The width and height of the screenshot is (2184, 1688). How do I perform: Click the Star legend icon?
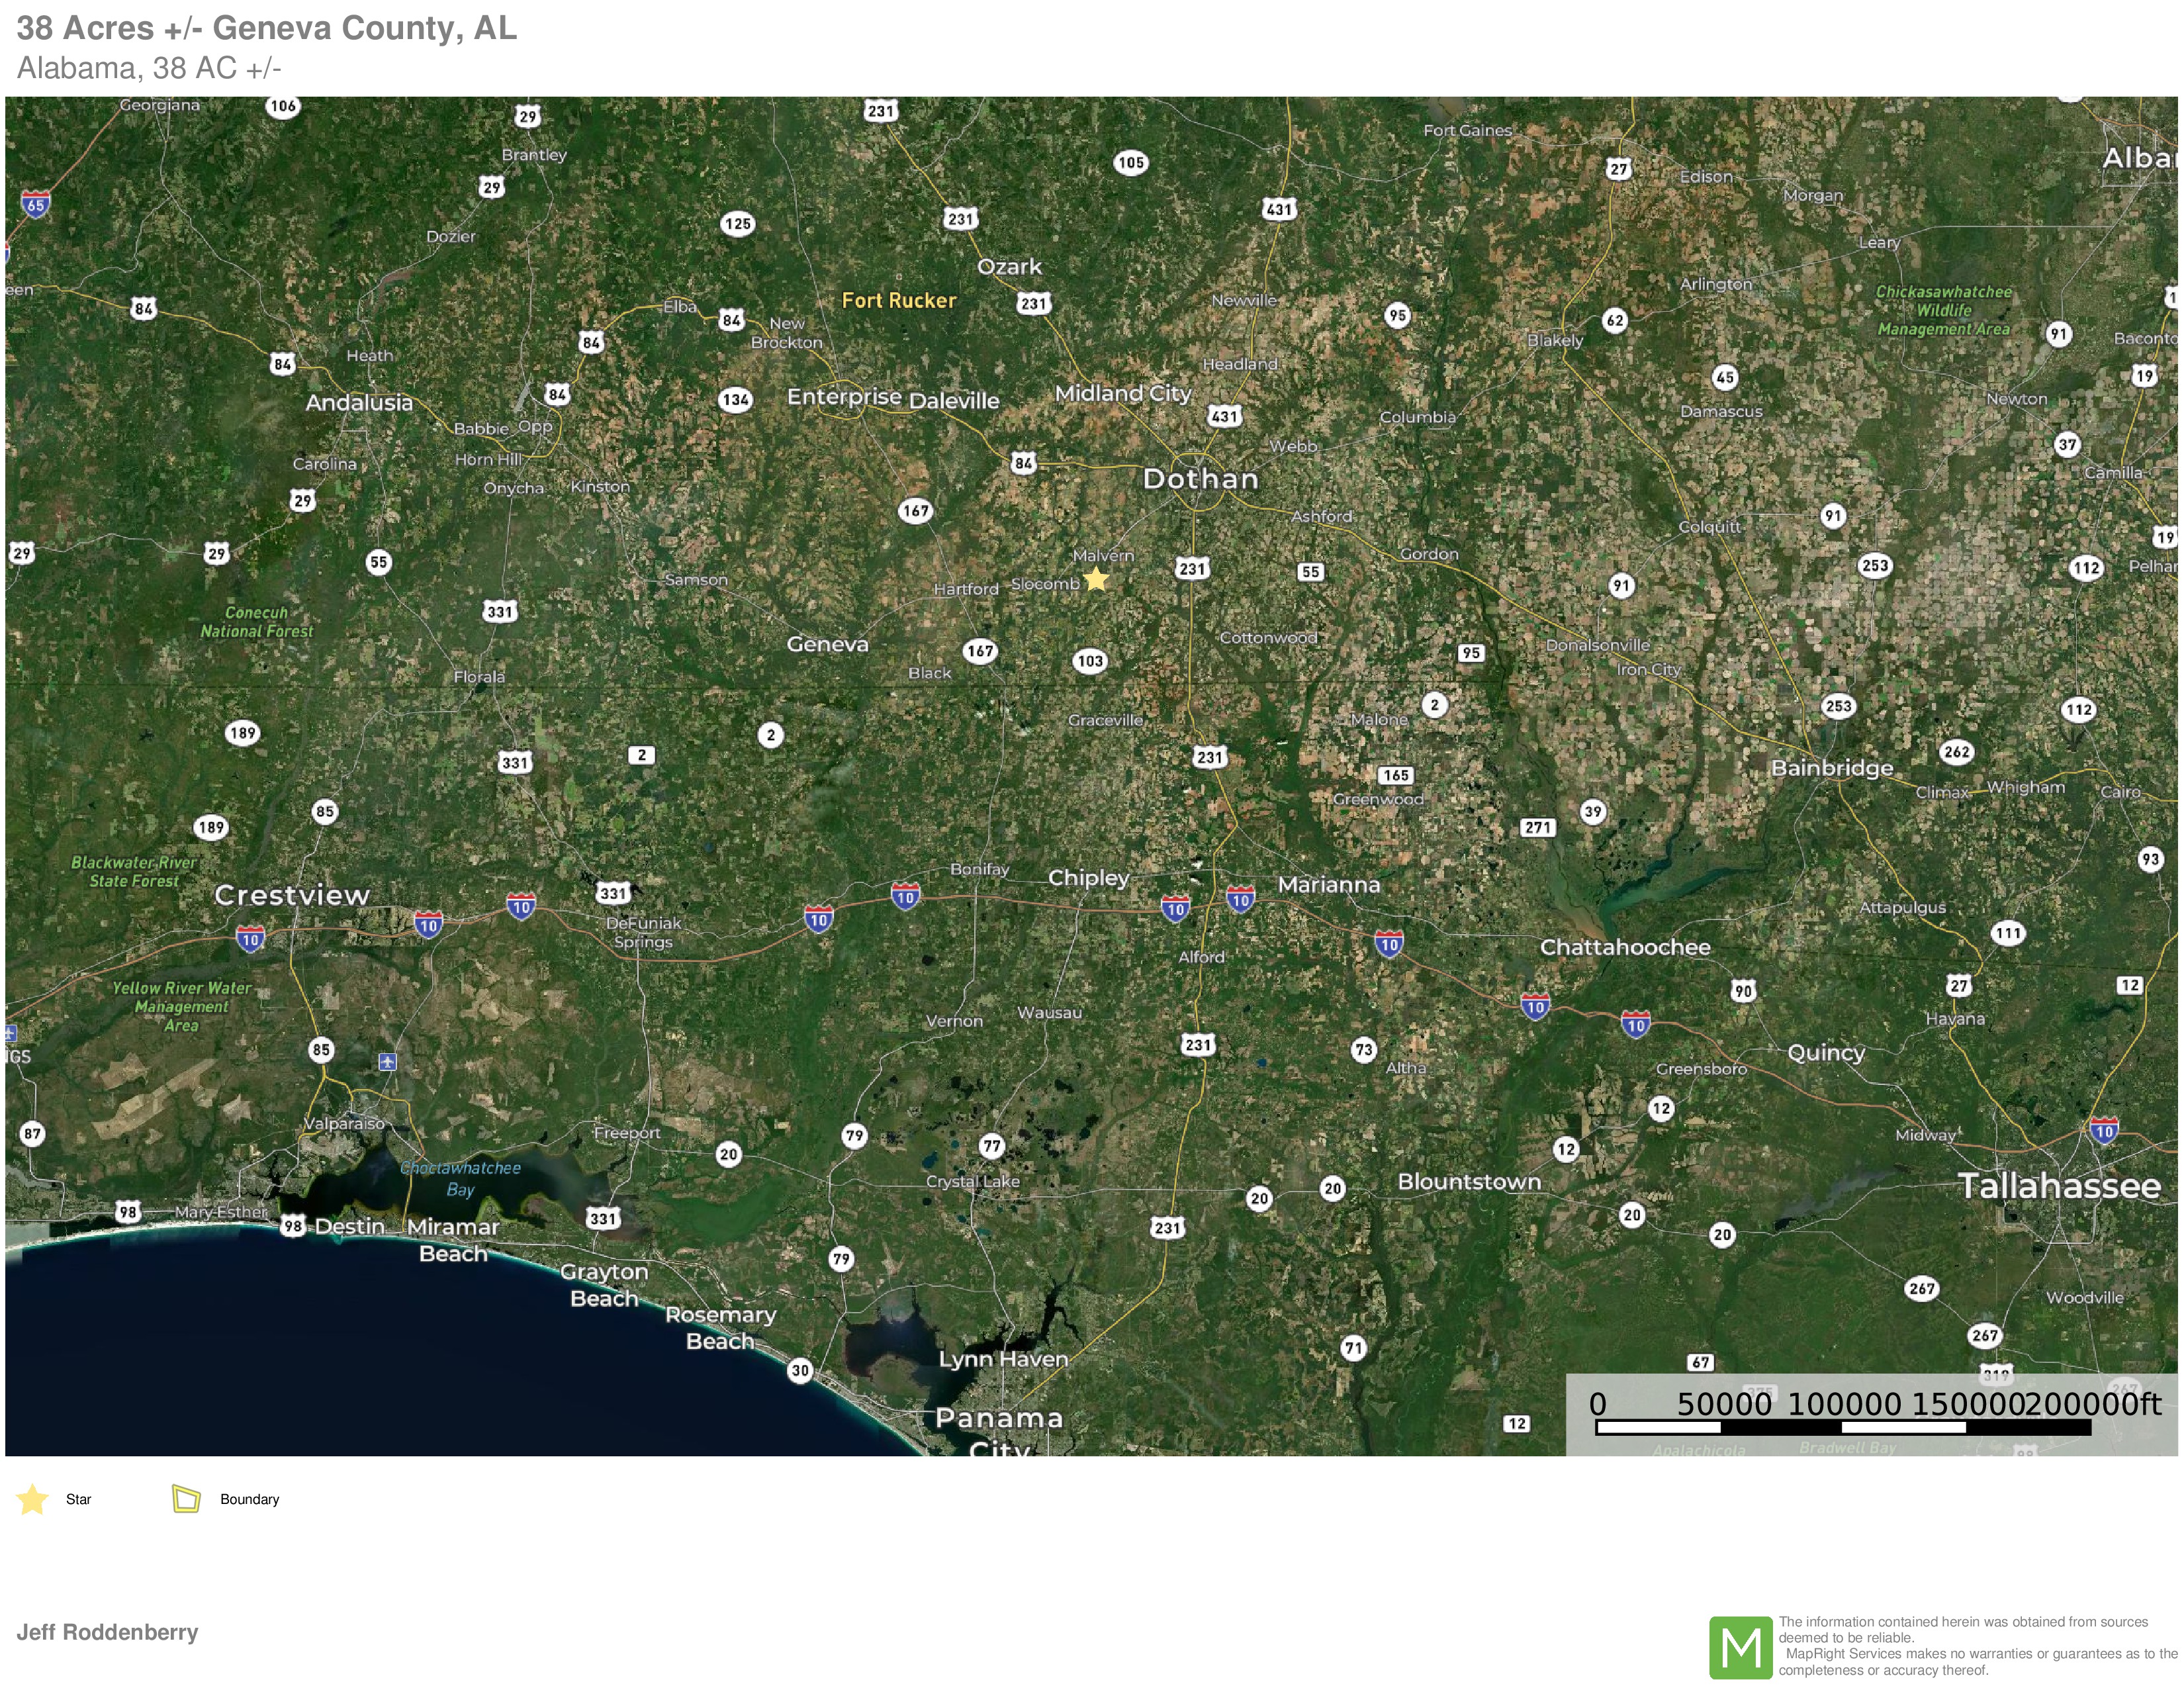[33, 1499]
